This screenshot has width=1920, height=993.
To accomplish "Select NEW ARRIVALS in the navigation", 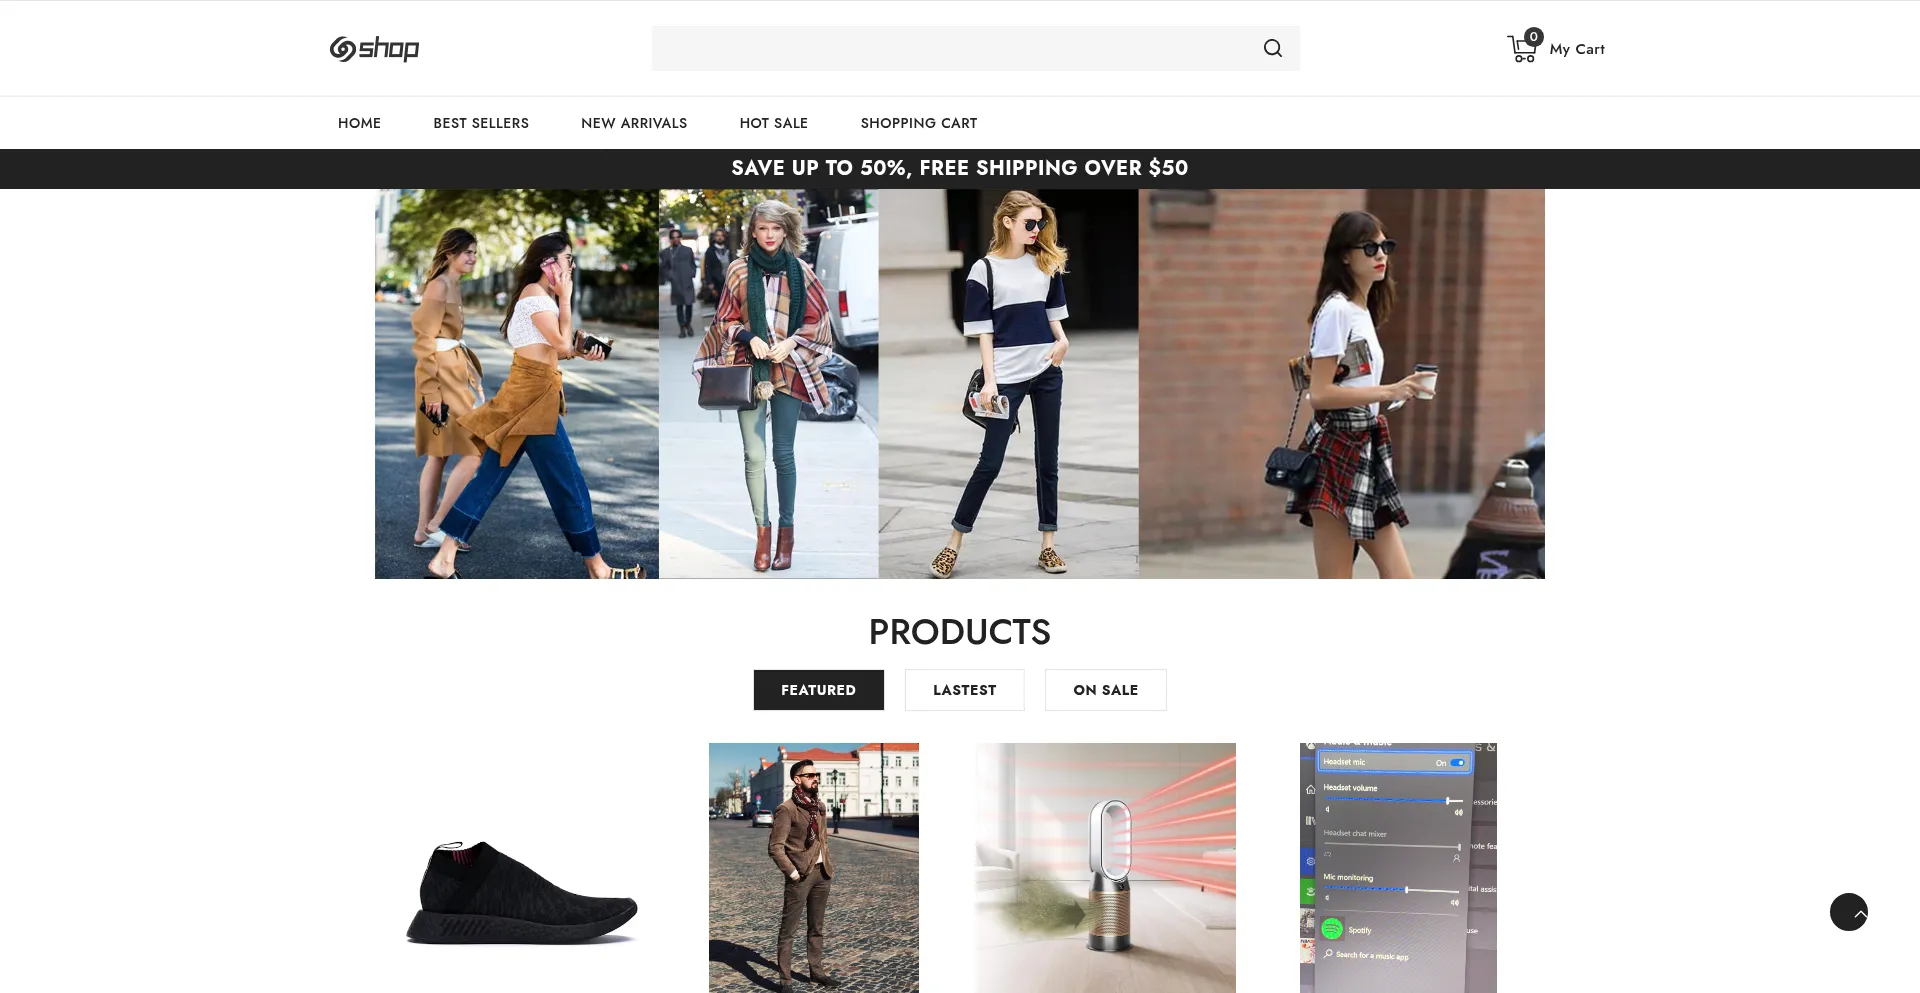I will click(634, 123).
